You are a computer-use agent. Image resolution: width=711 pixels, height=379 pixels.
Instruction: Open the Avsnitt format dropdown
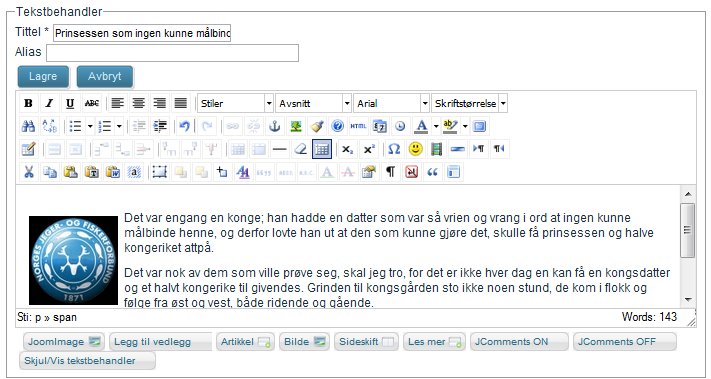coord(313,103)
